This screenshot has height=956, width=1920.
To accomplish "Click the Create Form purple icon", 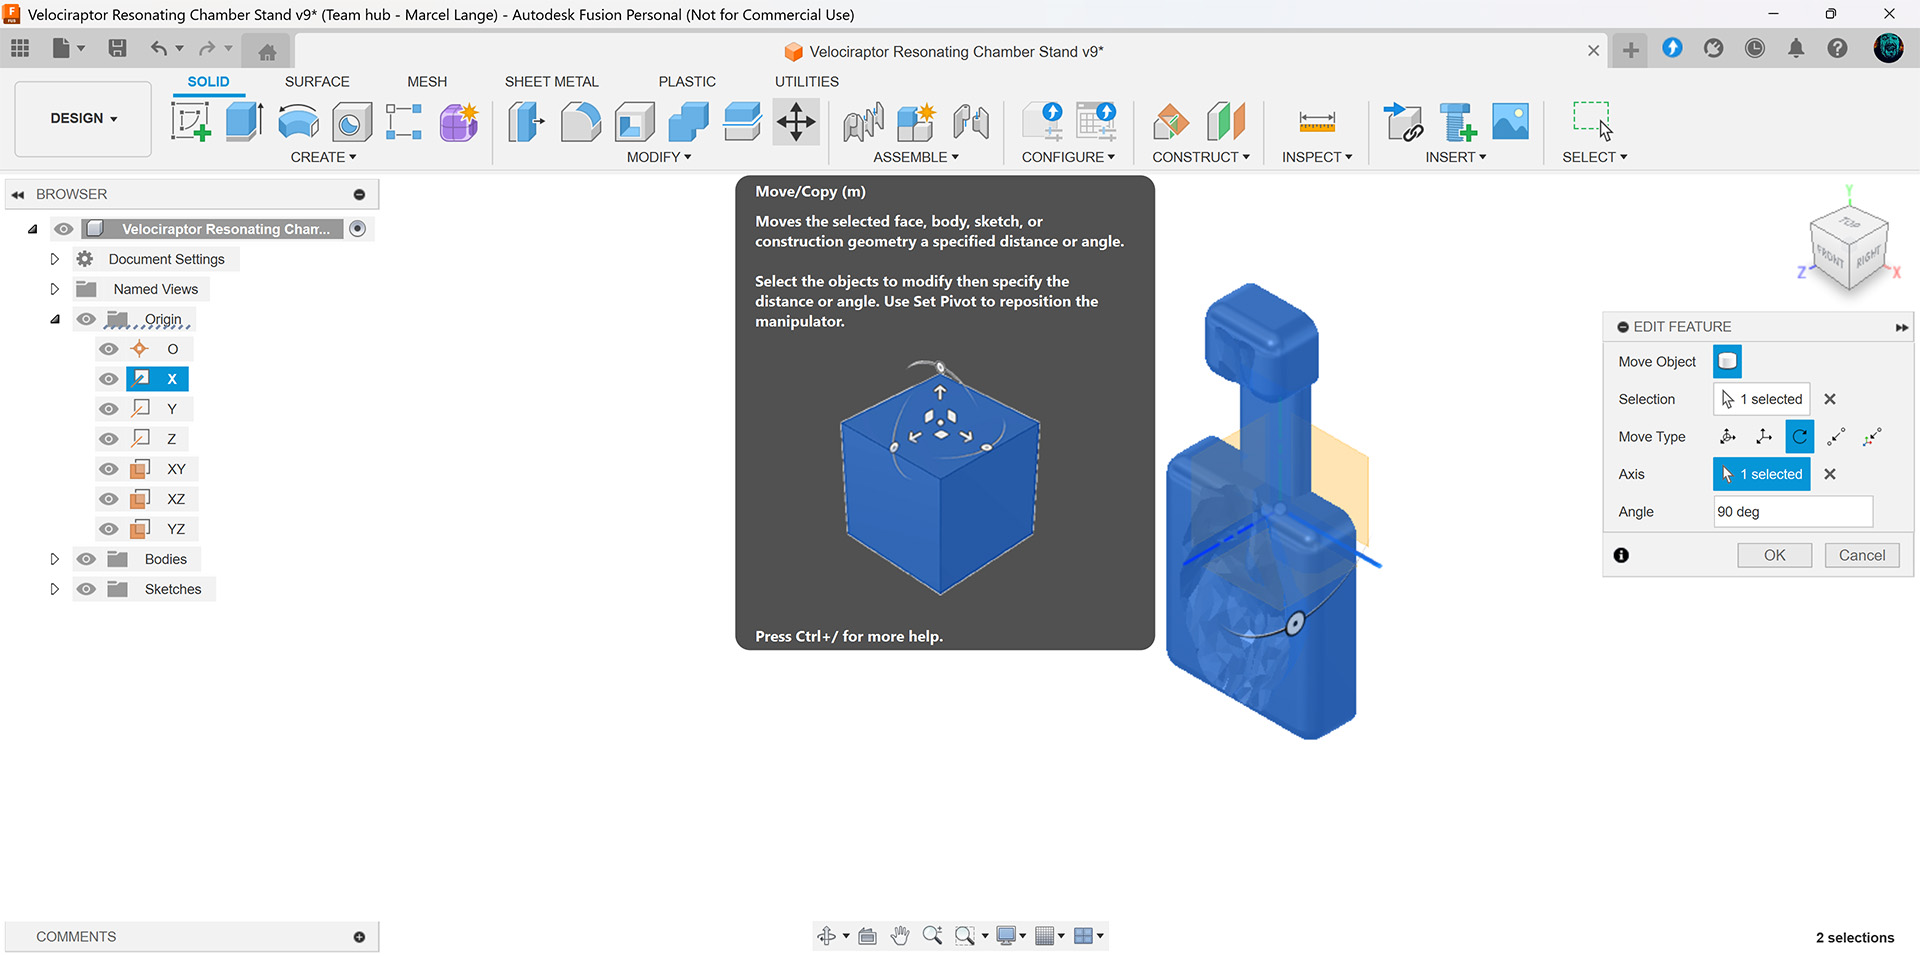I will tap(459, 122).
